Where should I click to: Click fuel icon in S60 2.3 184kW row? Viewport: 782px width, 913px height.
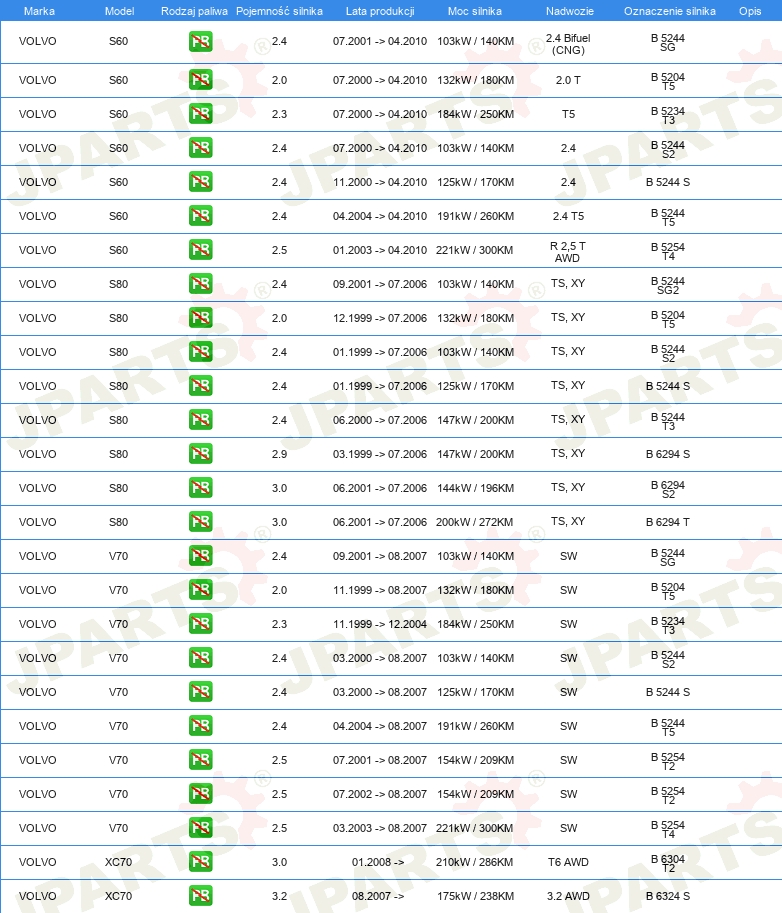[x=200, y=114]
